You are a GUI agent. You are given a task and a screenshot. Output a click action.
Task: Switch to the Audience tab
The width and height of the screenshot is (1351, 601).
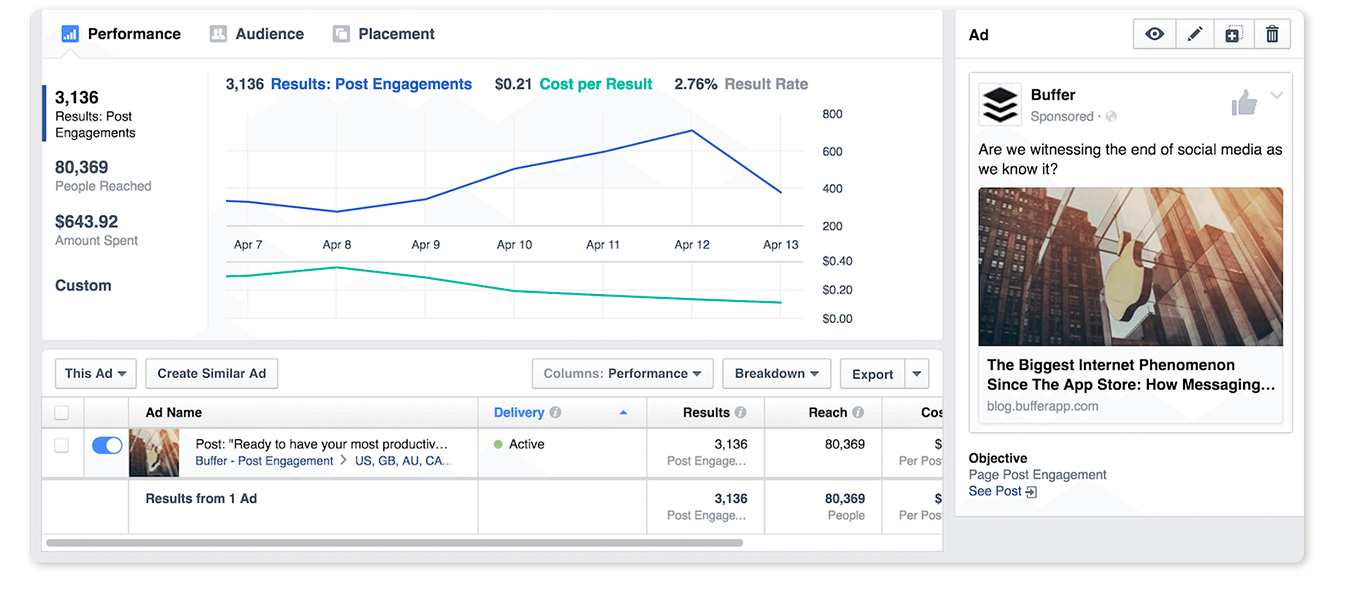257,34
